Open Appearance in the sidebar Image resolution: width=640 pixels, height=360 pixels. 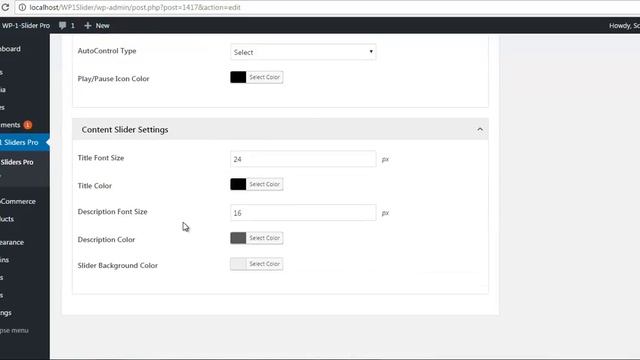click(12, 242)
